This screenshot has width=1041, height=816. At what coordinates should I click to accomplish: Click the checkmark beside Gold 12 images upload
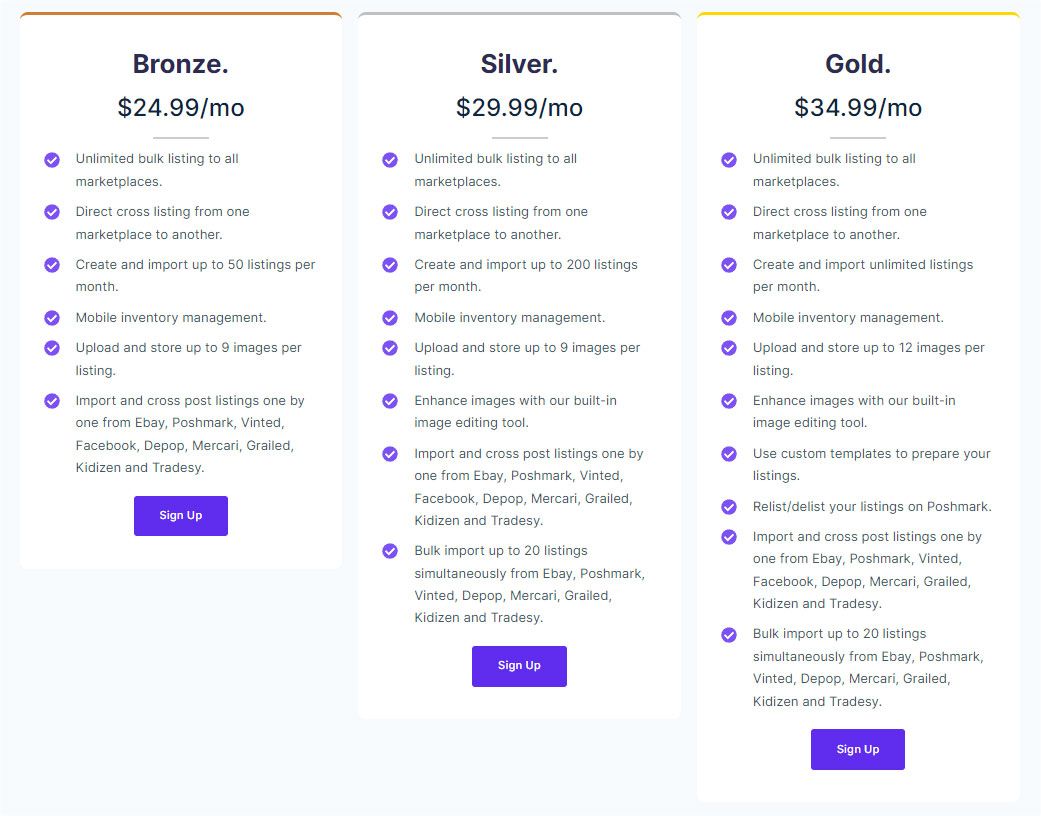(729, 347)
